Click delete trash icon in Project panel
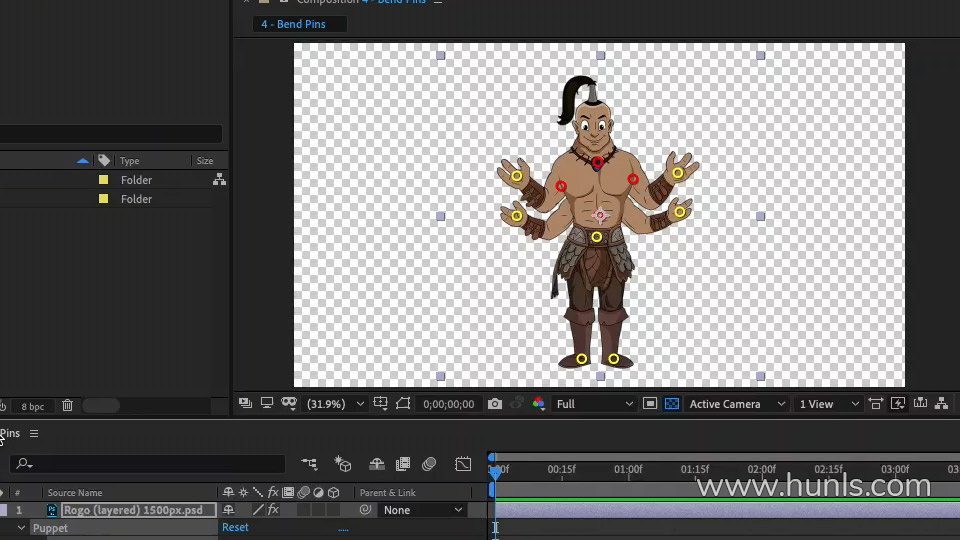This screenshot has width=960, height=540. coord(67,405)
